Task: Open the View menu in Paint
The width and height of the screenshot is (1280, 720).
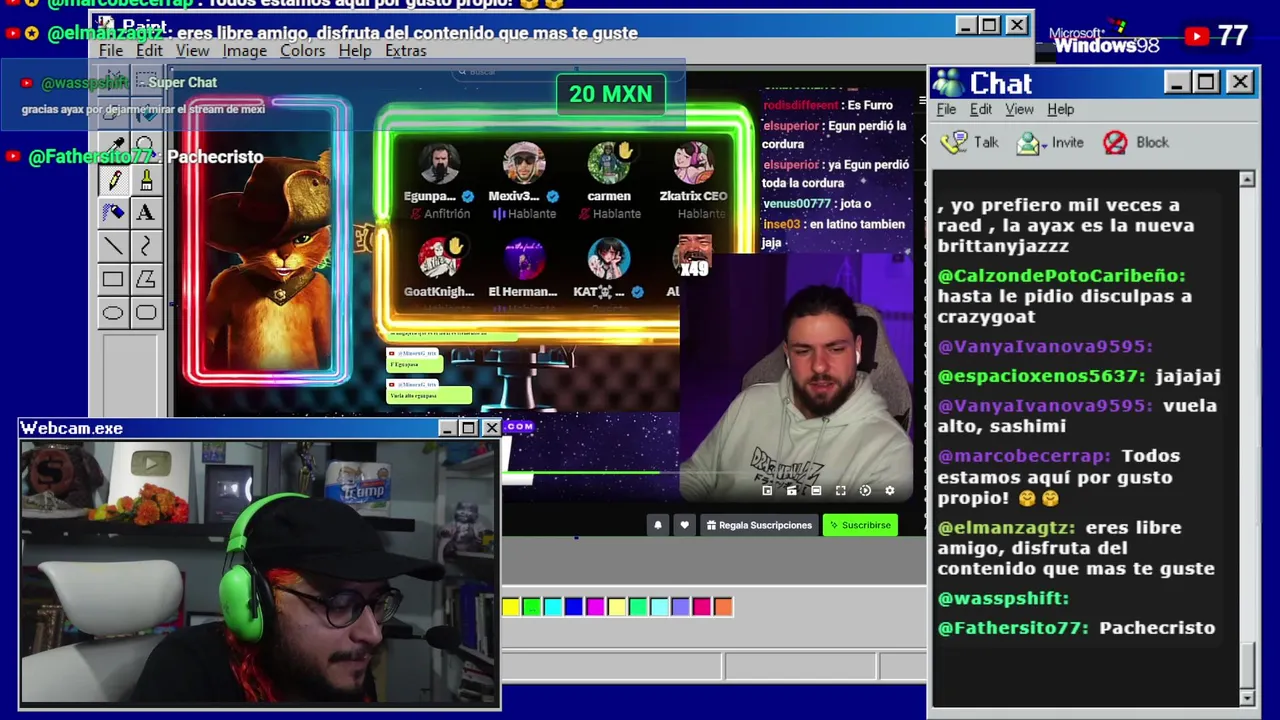Action: point(193,51)
